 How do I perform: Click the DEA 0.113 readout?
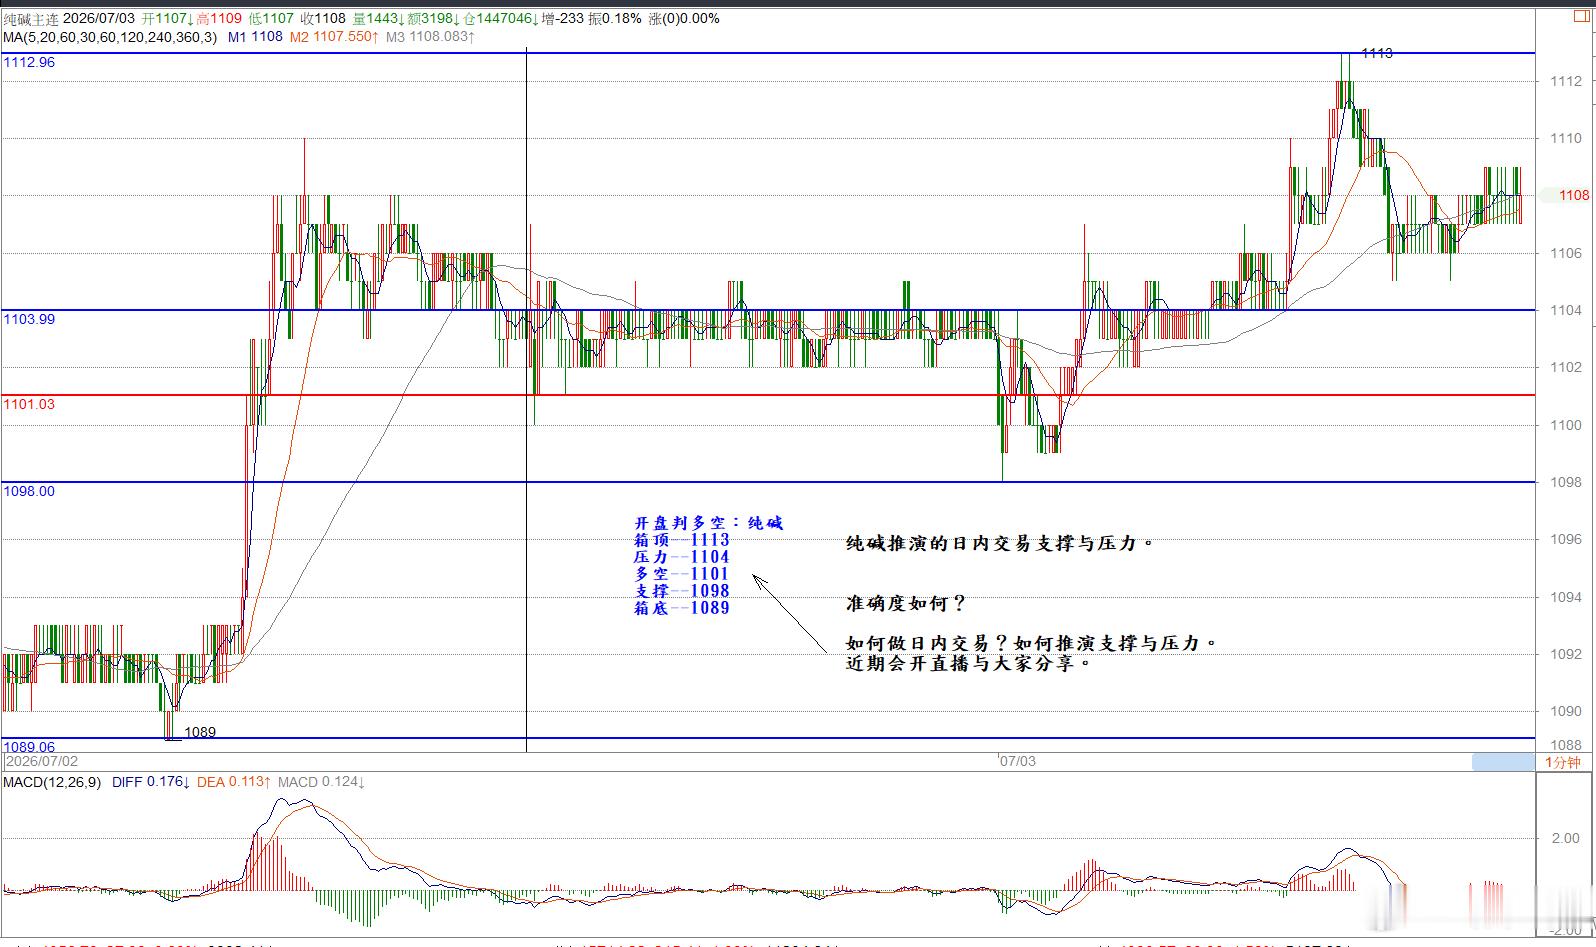coord(233,782)
